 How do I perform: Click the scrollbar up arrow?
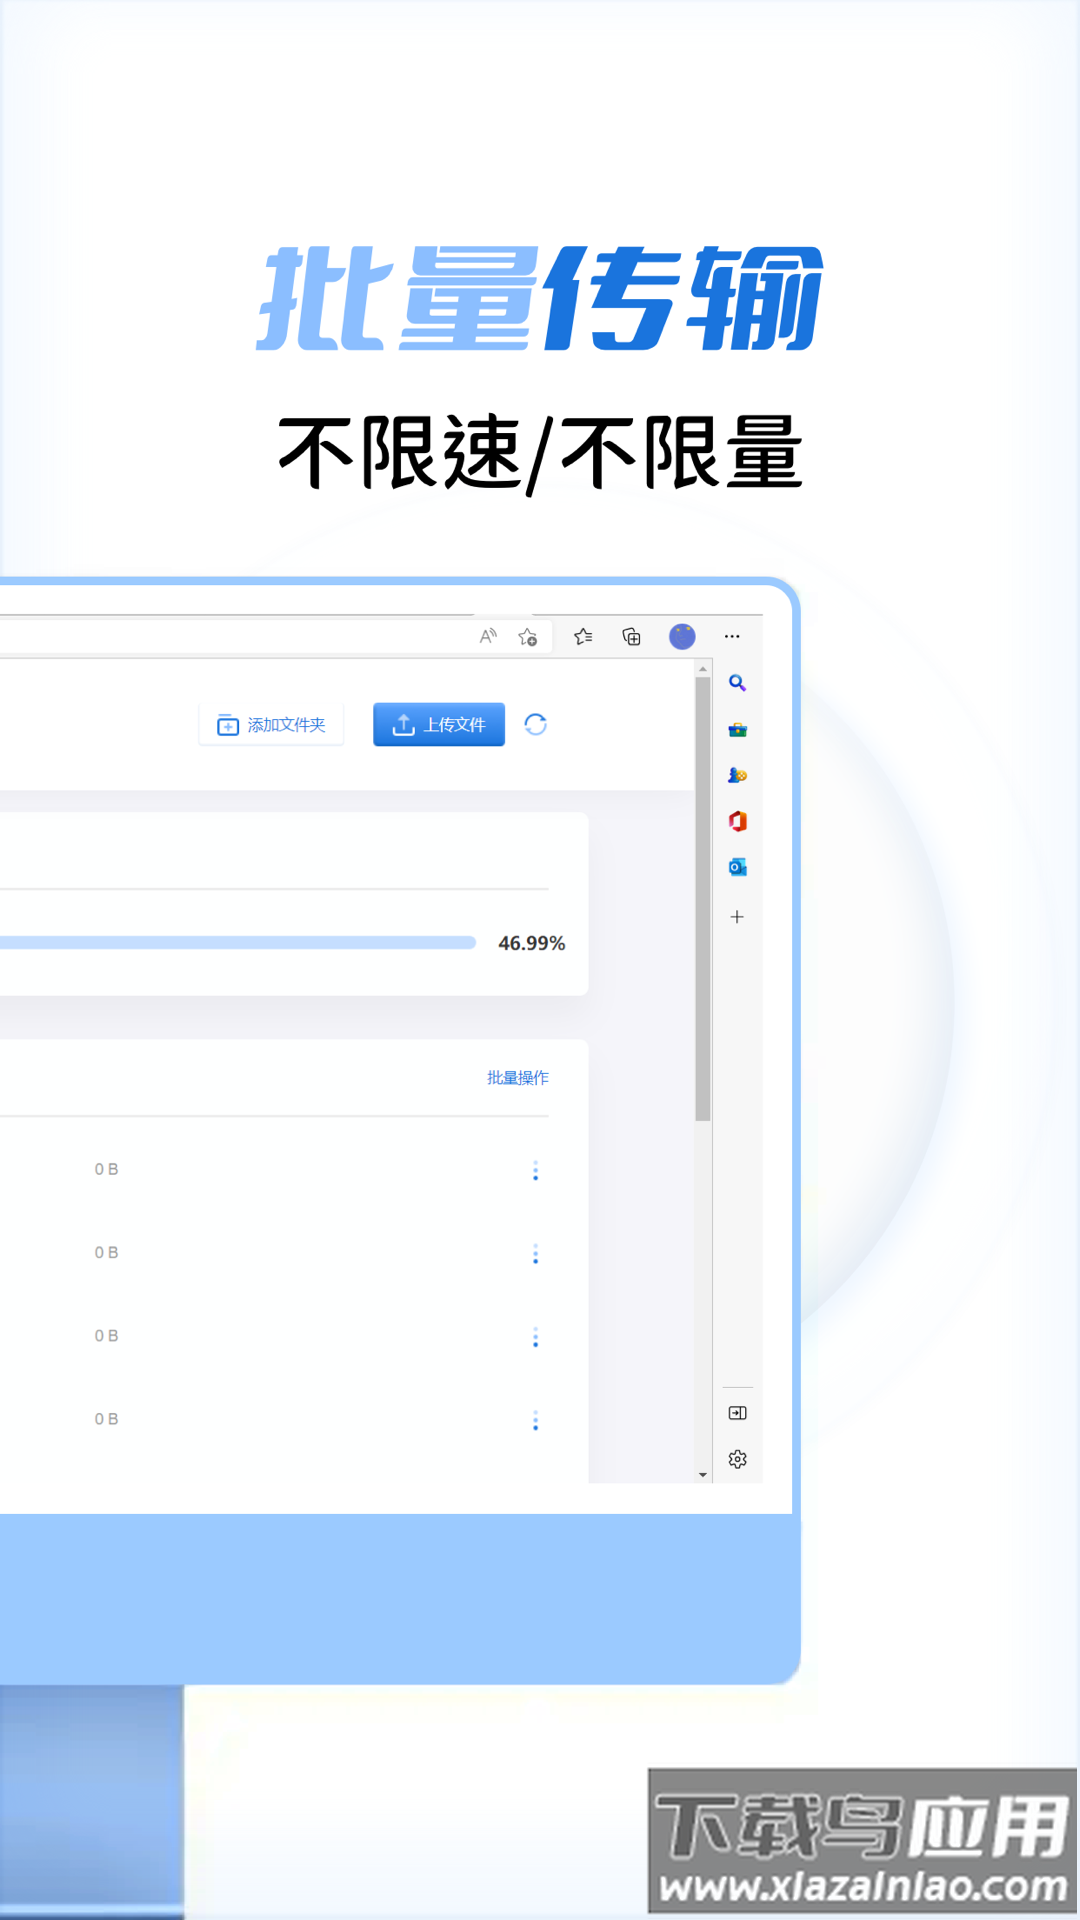[703, 669]
